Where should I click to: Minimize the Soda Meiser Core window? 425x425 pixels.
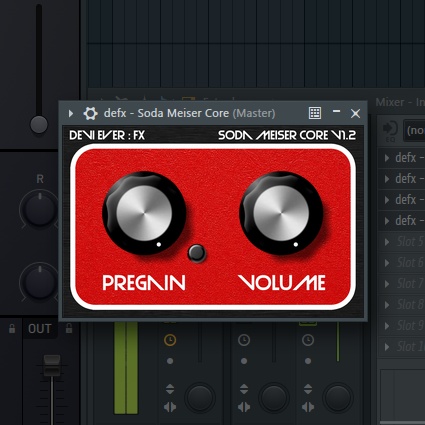[336, 111]
